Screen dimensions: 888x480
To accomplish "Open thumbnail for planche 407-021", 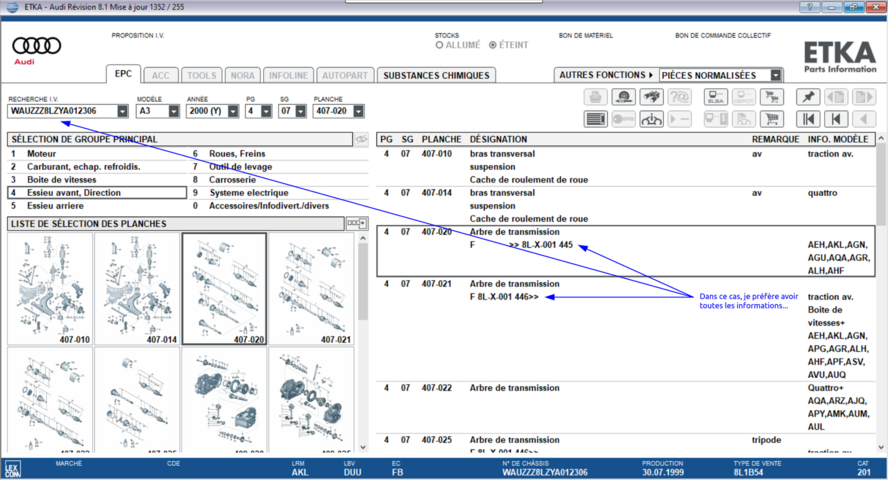I will [311, 289].
